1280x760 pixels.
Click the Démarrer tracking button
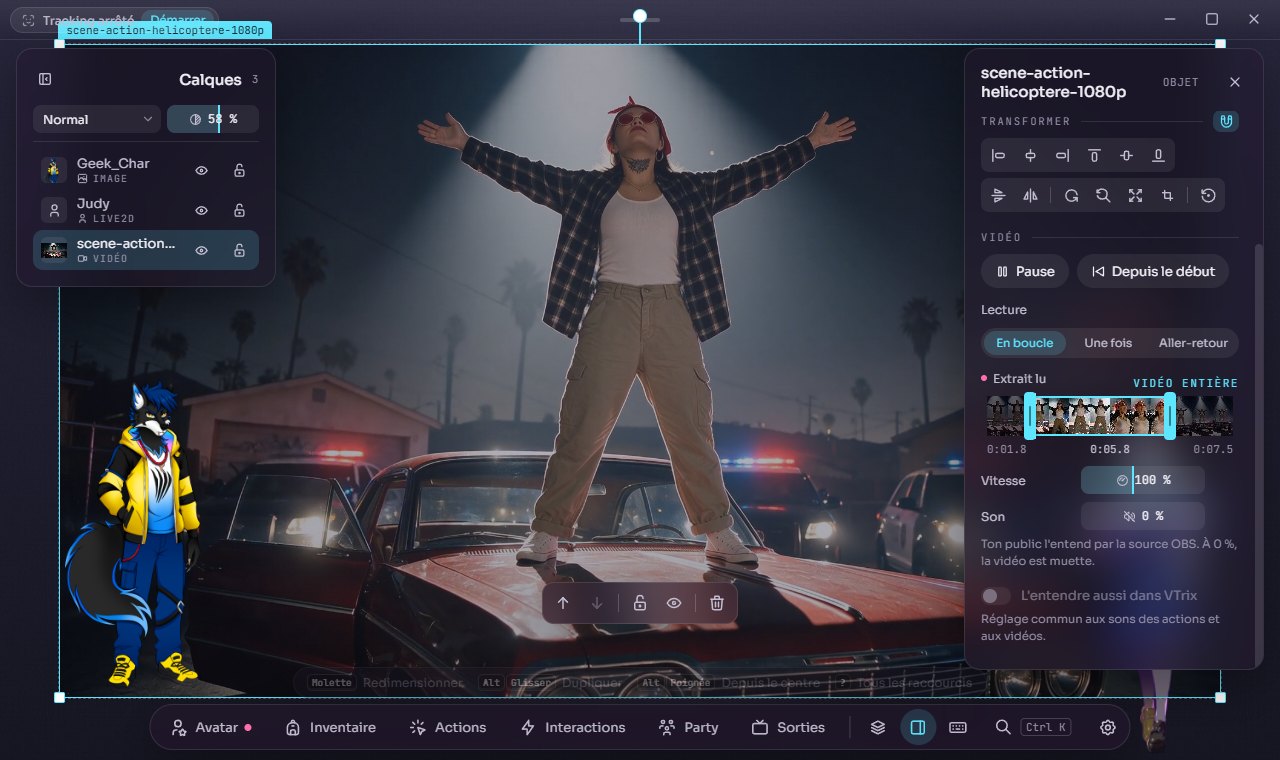tap(177, 19)
